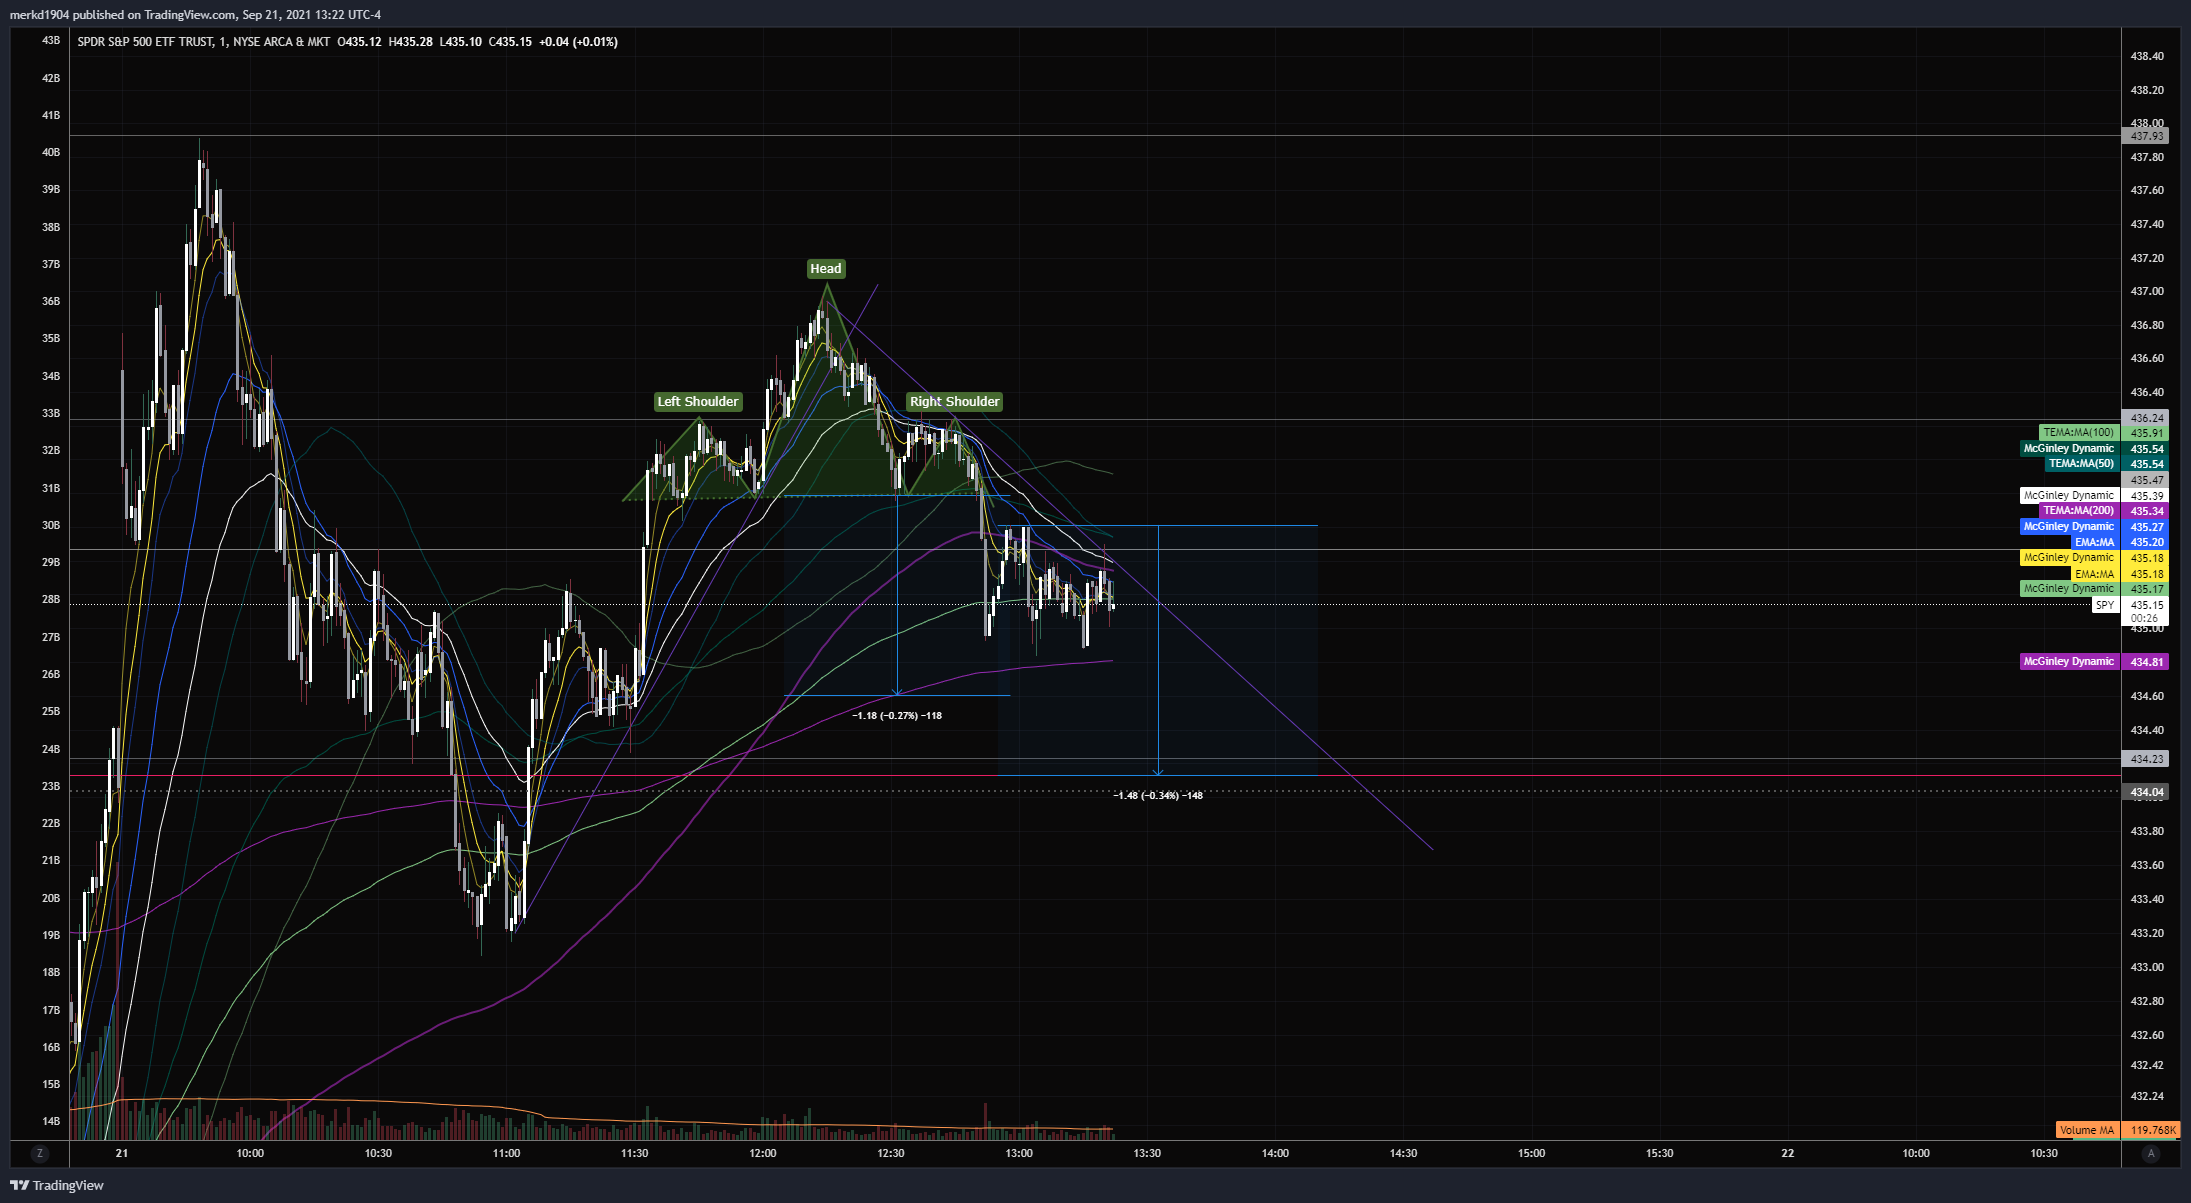Click the blue EMA:MA indicator label
2191x1203 pixels.
coord(2094,542)
